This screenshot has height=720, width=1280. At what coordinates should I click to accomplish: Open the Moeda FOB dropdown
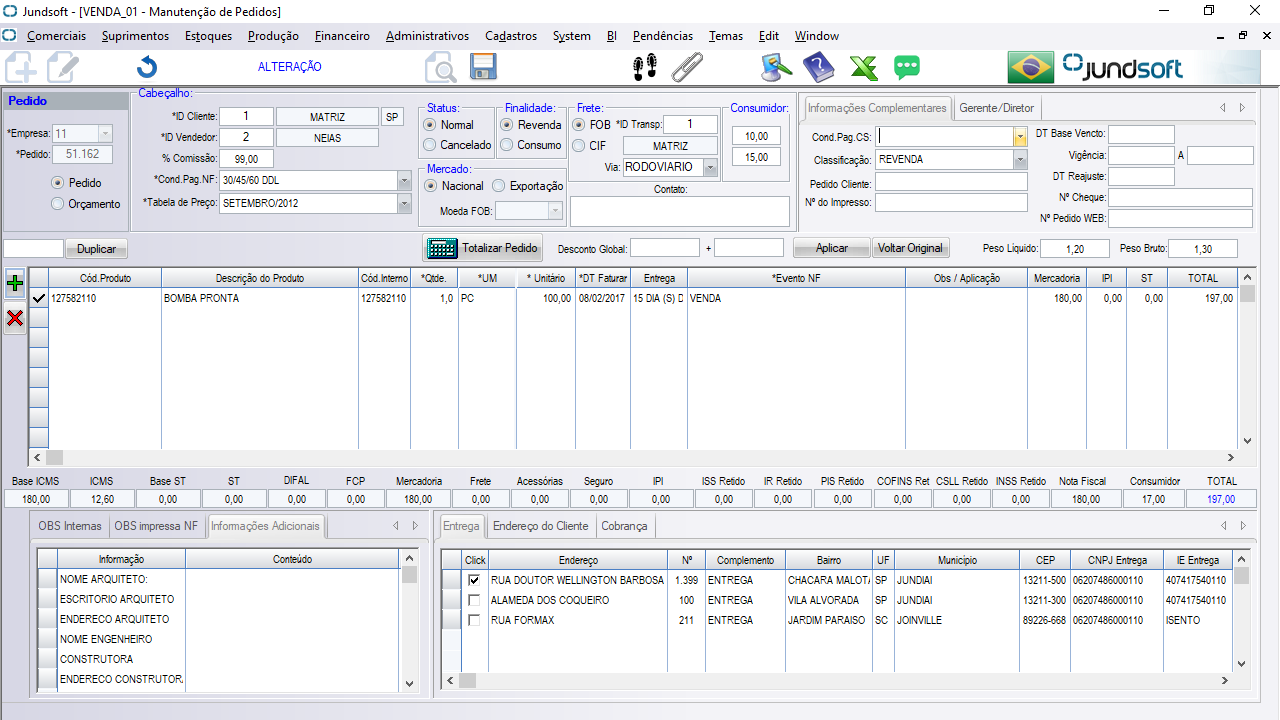point(555,211)
